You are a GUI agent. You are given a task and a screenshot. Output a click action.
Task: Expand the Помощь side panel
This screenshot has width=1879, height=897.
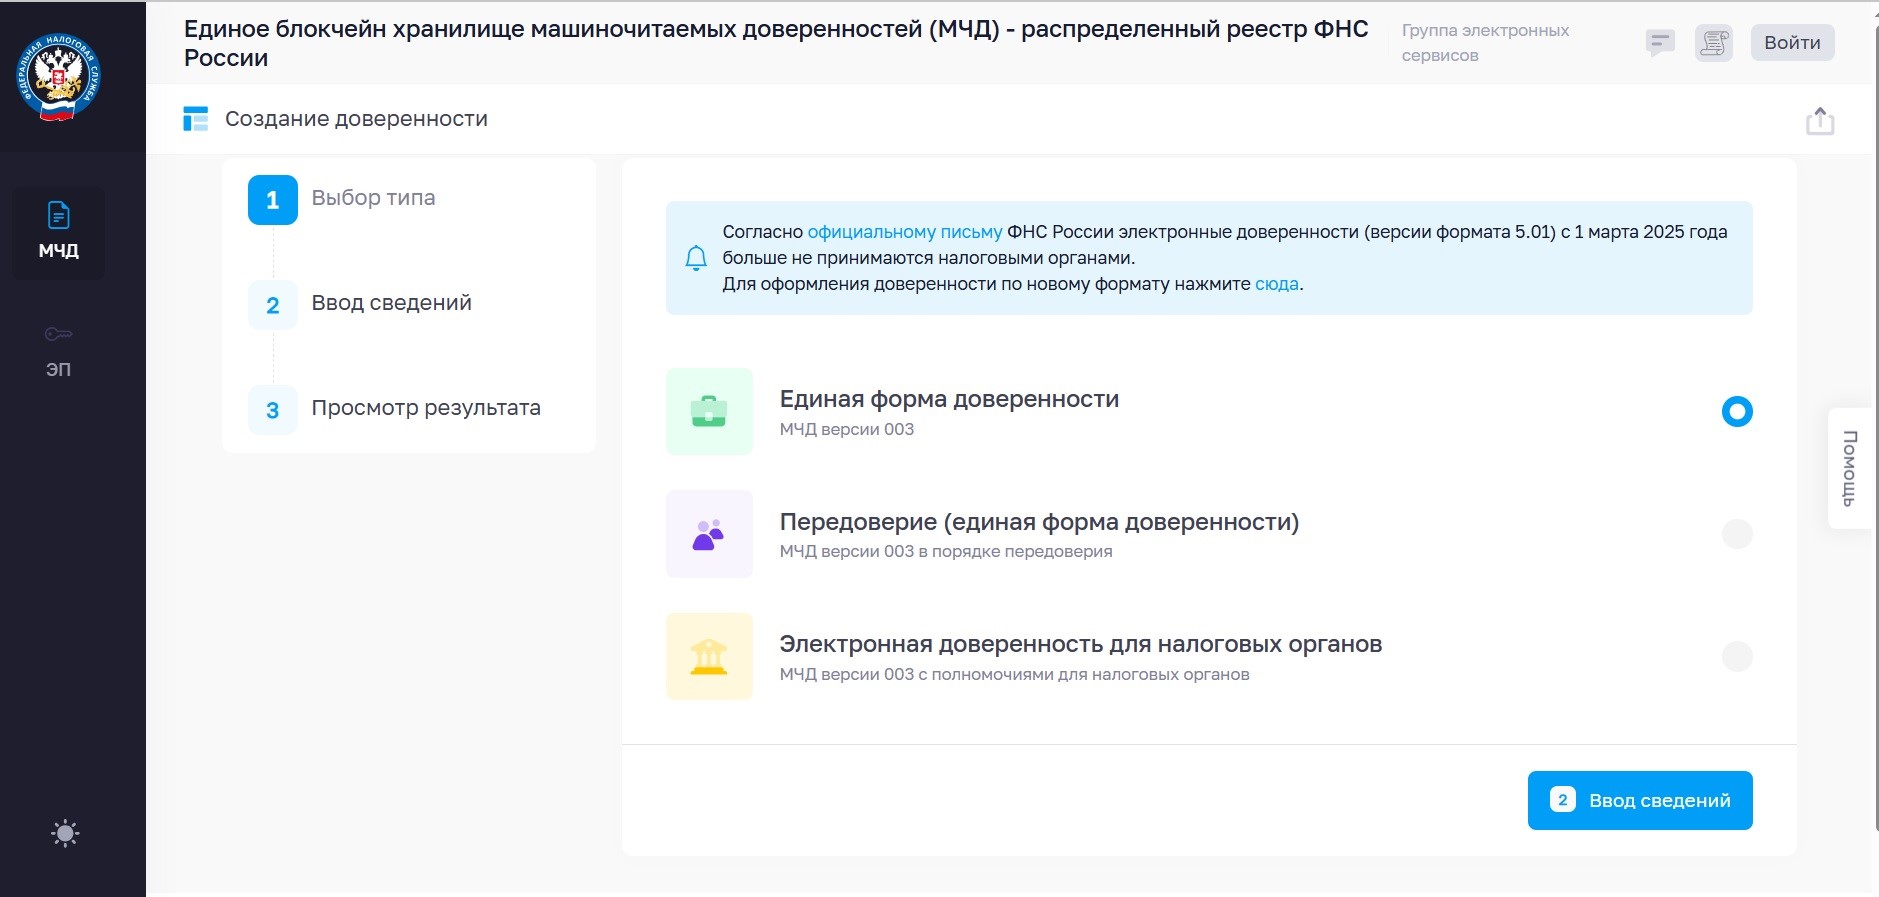pyautogui.click(x=1849, y=468)
